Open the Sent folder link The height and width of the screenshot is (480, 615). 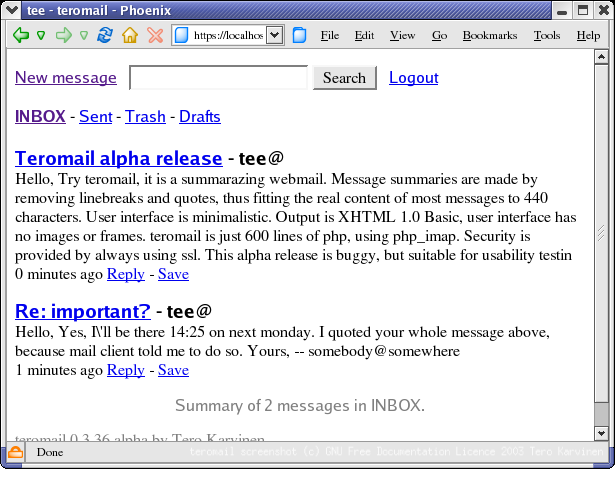(x=96, y=116)
